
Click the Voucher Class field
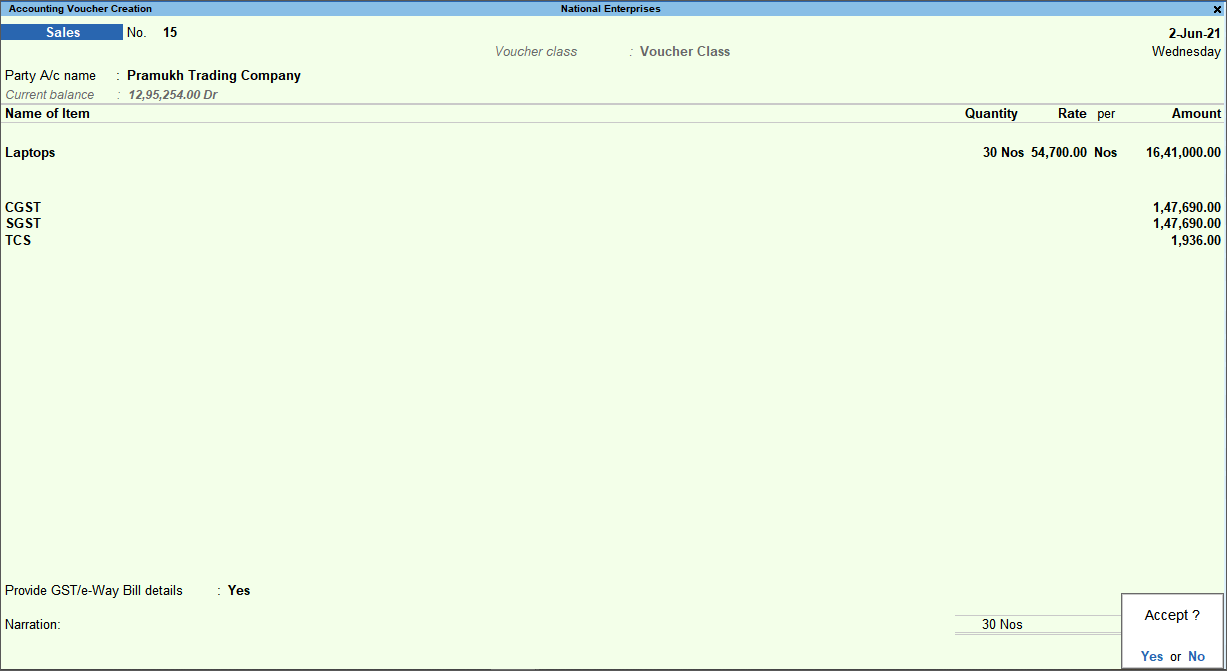[x=684, y=51]
